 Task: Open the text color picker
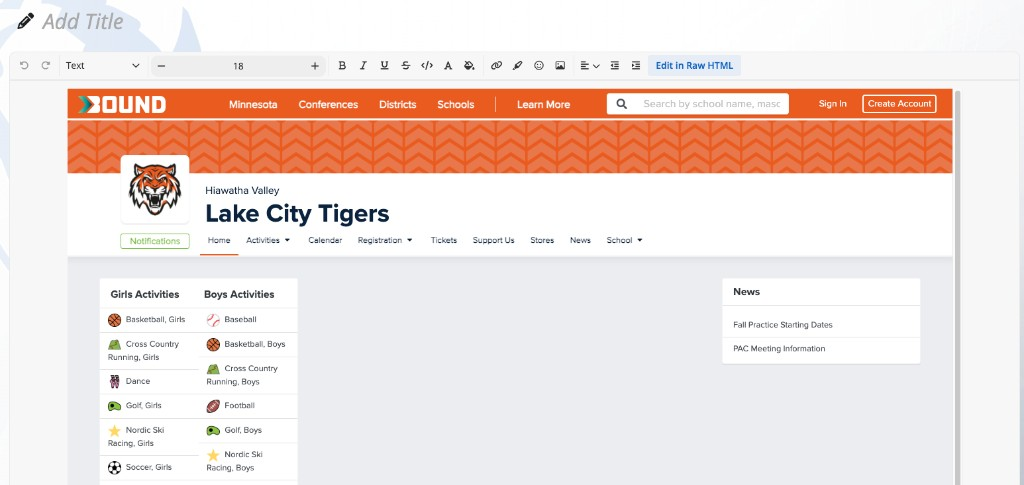[448, 65]
